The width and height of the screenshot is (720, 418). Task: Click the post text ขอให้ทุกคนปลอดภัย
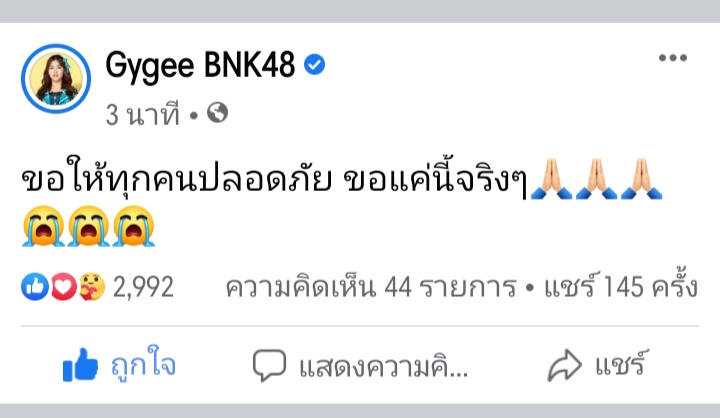coord(177,177)
